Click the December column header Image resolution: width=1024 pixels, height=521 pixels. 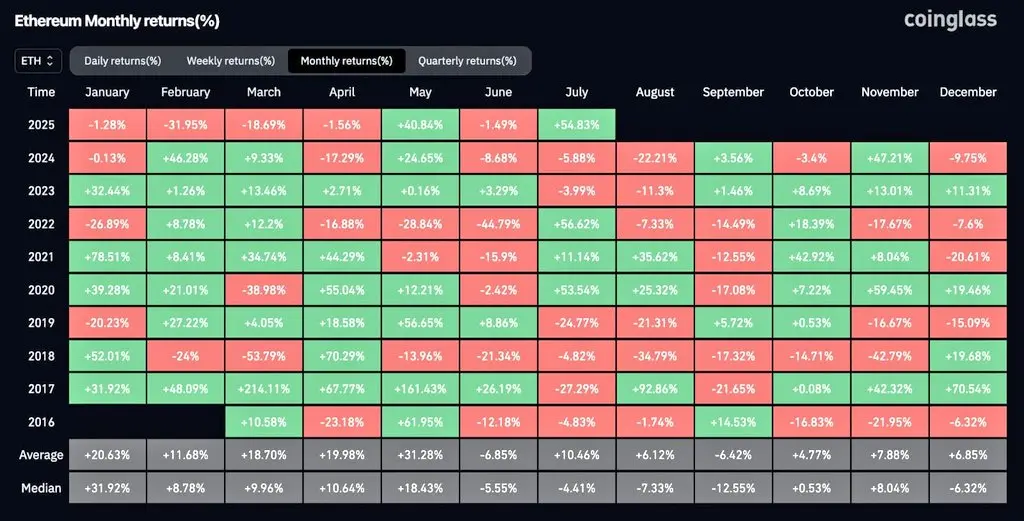pyautogui.click(x=968, y=92)
